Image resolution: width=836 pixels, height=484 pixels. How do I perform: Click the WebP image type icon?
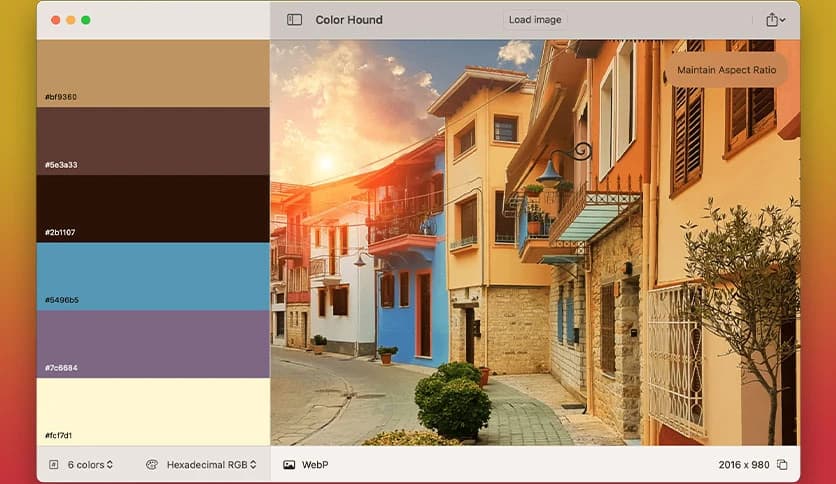(x=289, y=465)
